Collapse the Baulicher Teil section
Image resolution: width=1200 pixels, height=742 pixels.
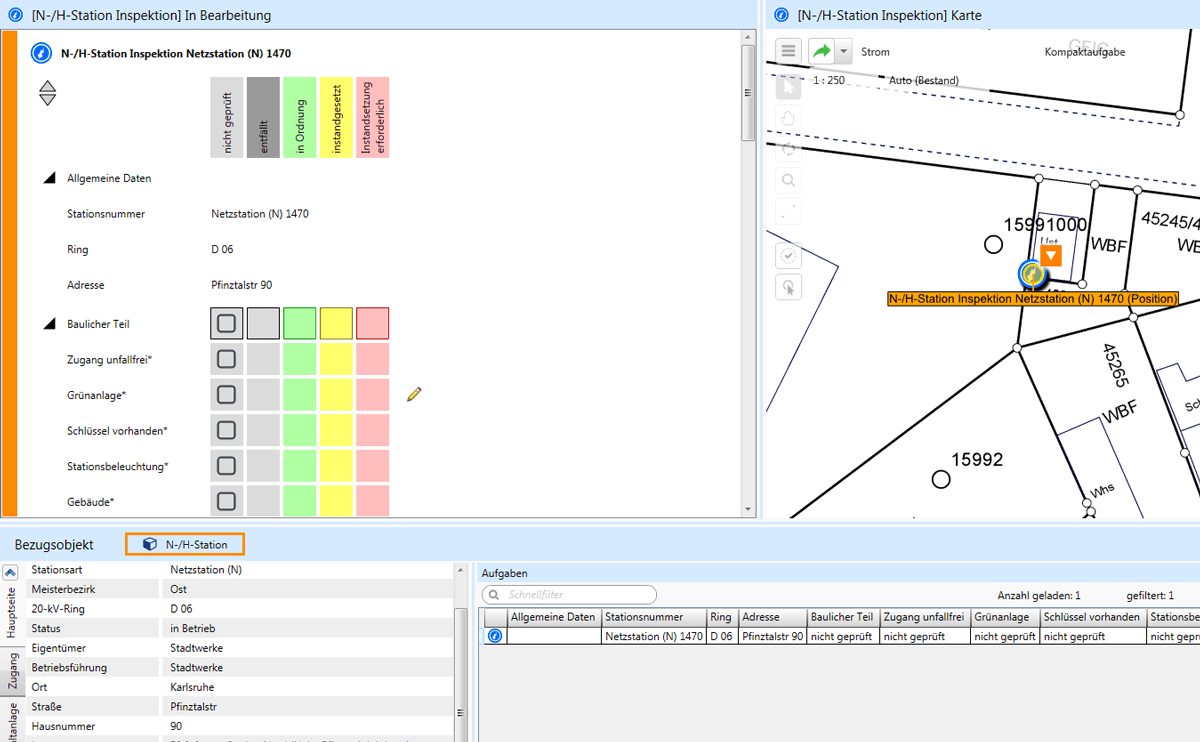point(49,324)
